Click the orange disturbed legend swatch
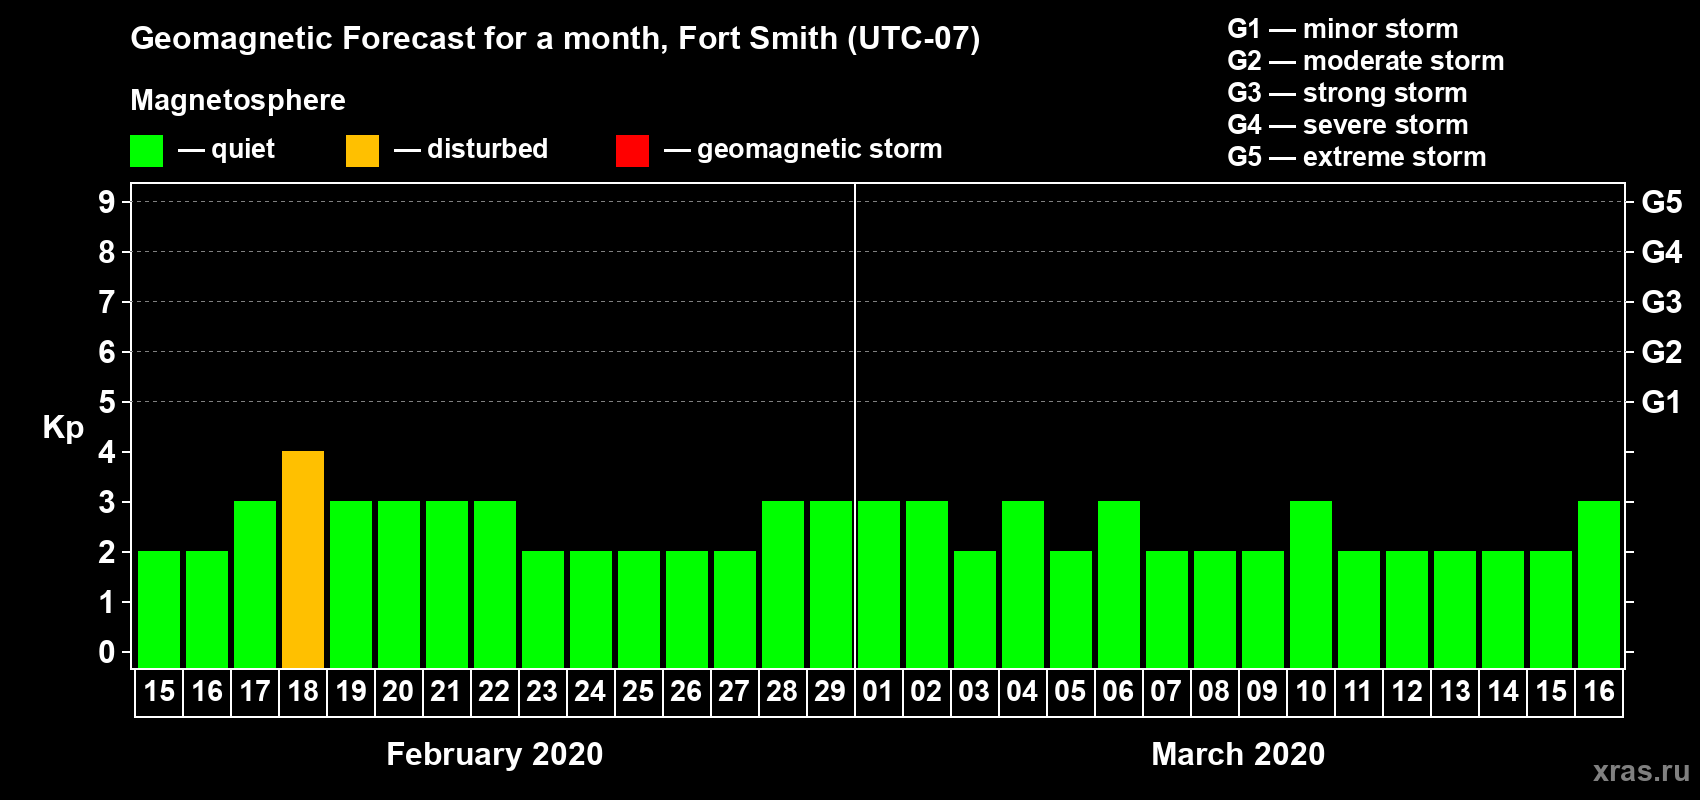1700x800 pixels. (x=362, y=150)
